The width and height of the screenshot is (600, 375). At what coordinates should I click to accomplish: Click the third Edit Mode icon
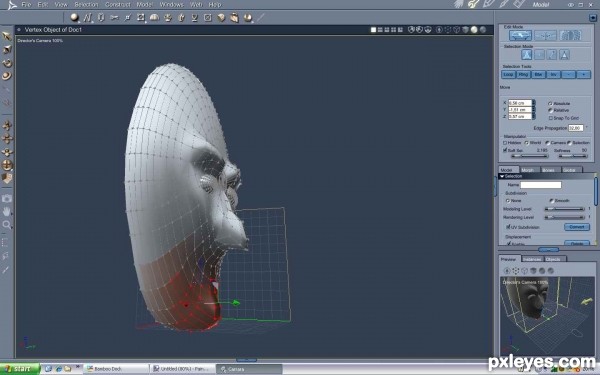pyautogui.click(x=570, y=36)
